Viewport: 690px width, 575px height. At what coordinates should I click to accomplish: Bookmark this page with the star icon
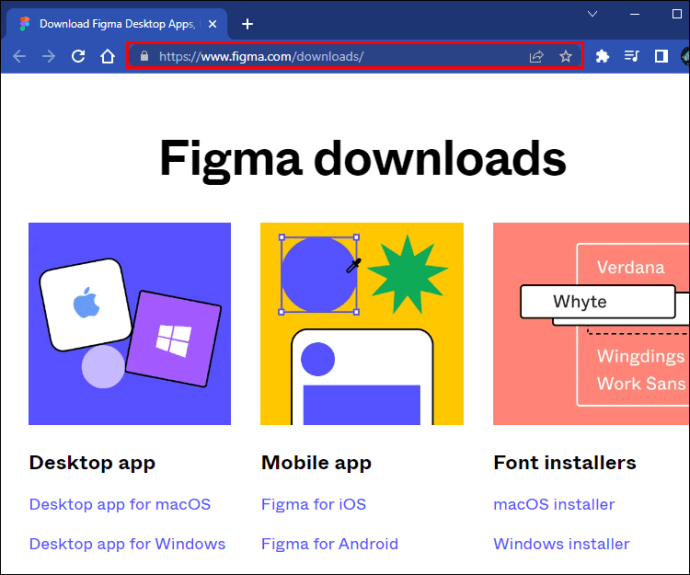point(566,57)
